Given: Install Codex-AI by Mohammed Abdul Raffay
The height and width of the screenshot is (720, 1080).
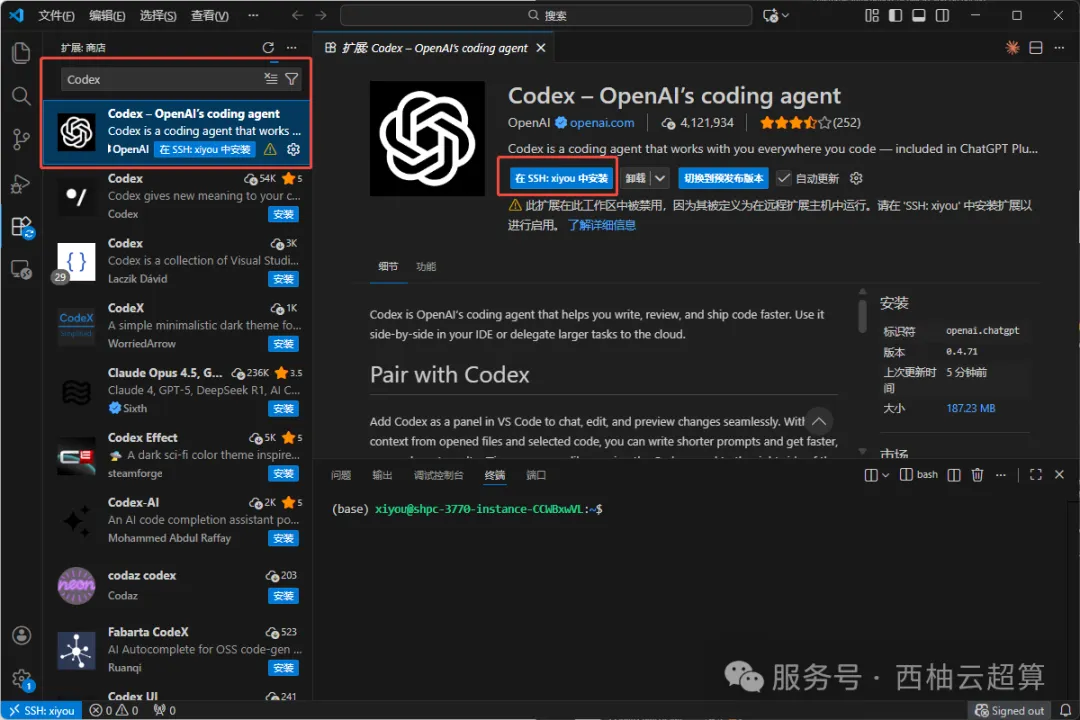Looking at the screenshot, I should point(283,539).
